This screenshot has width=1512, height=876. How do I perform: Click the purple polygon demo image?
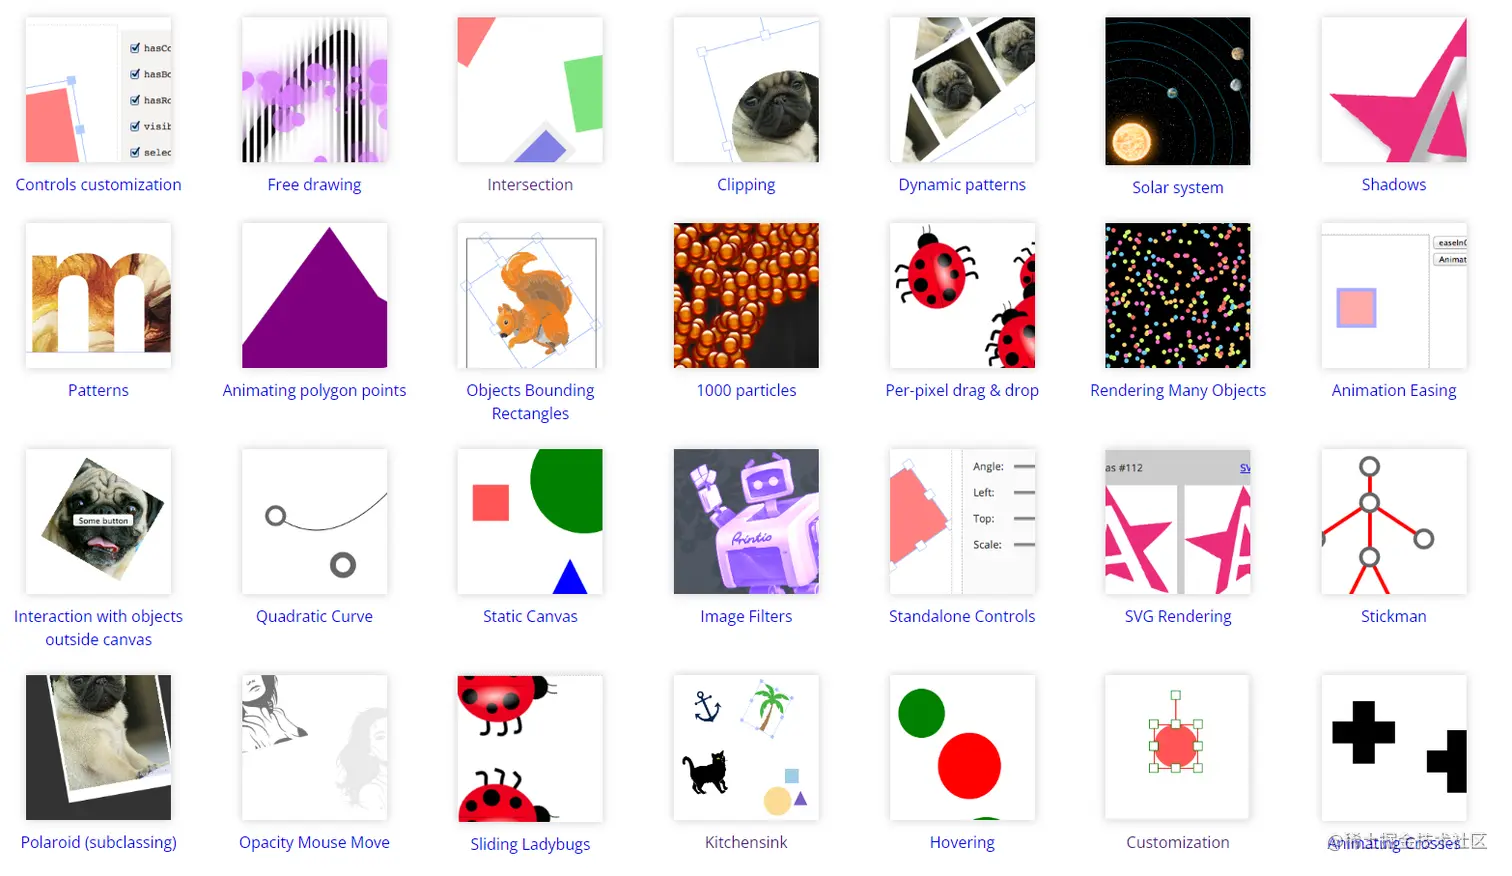[314, 296]
